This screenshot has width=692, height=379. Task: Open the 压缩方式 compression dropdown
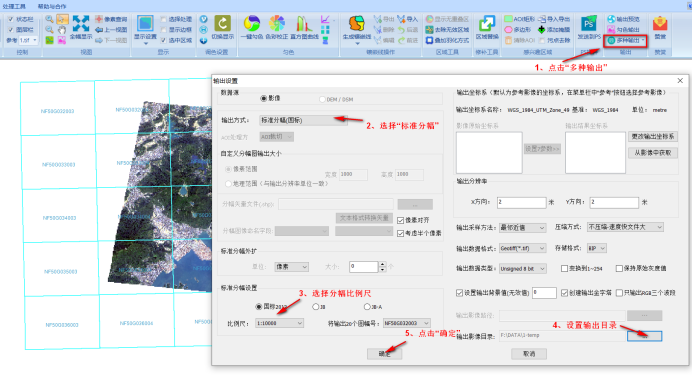tap(625, 227)
